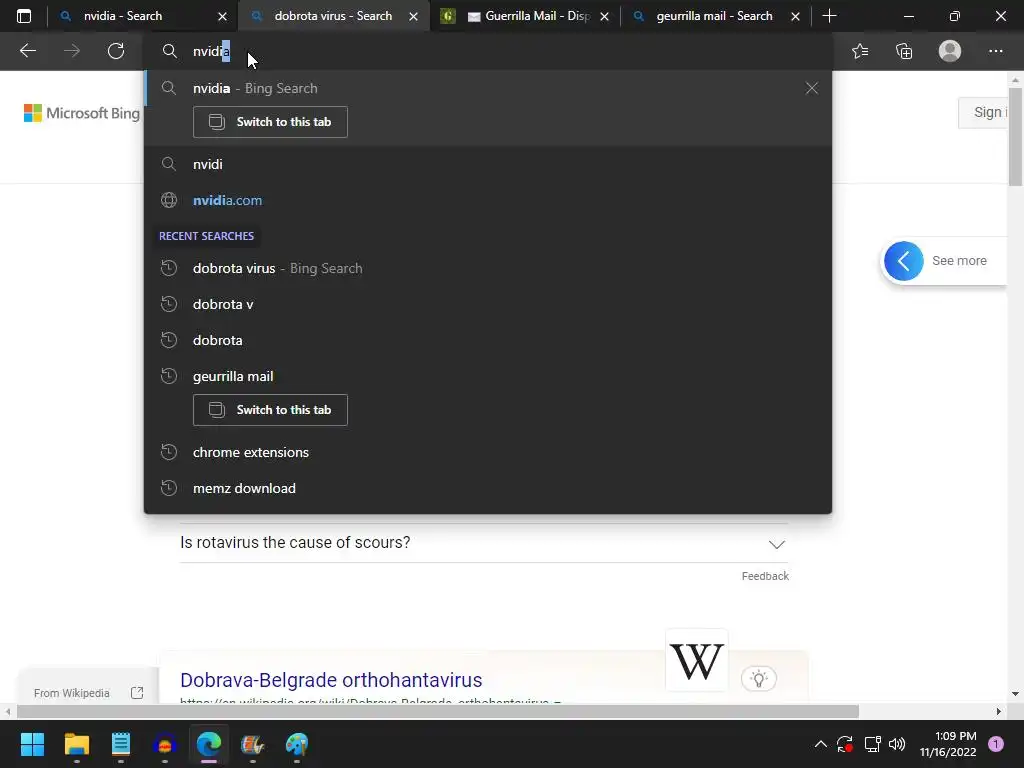
Task: Open the From Wikipedia external link icon
Action: coord(137,693)
